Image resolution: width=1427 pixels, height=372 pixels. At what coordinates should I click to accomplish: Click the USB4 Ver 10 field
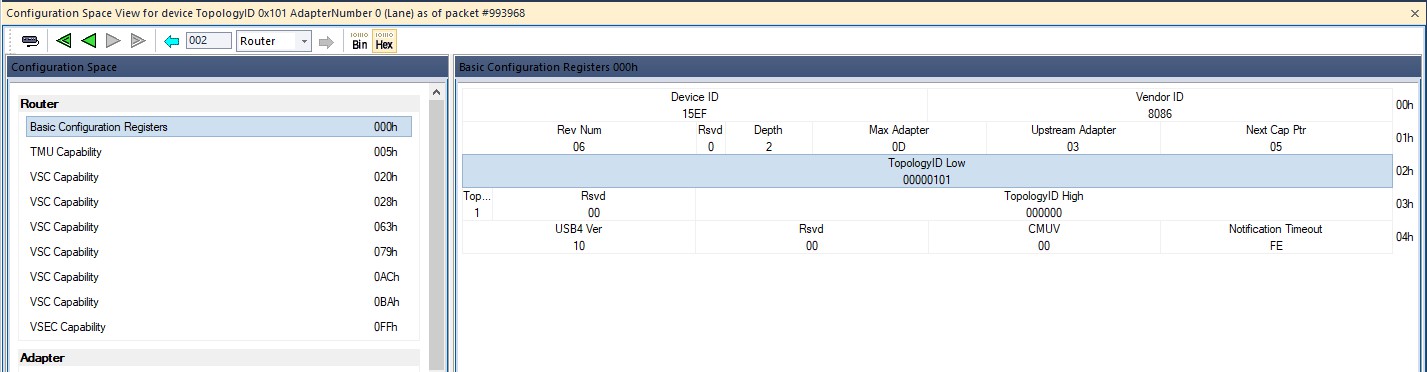click(579, 237)
